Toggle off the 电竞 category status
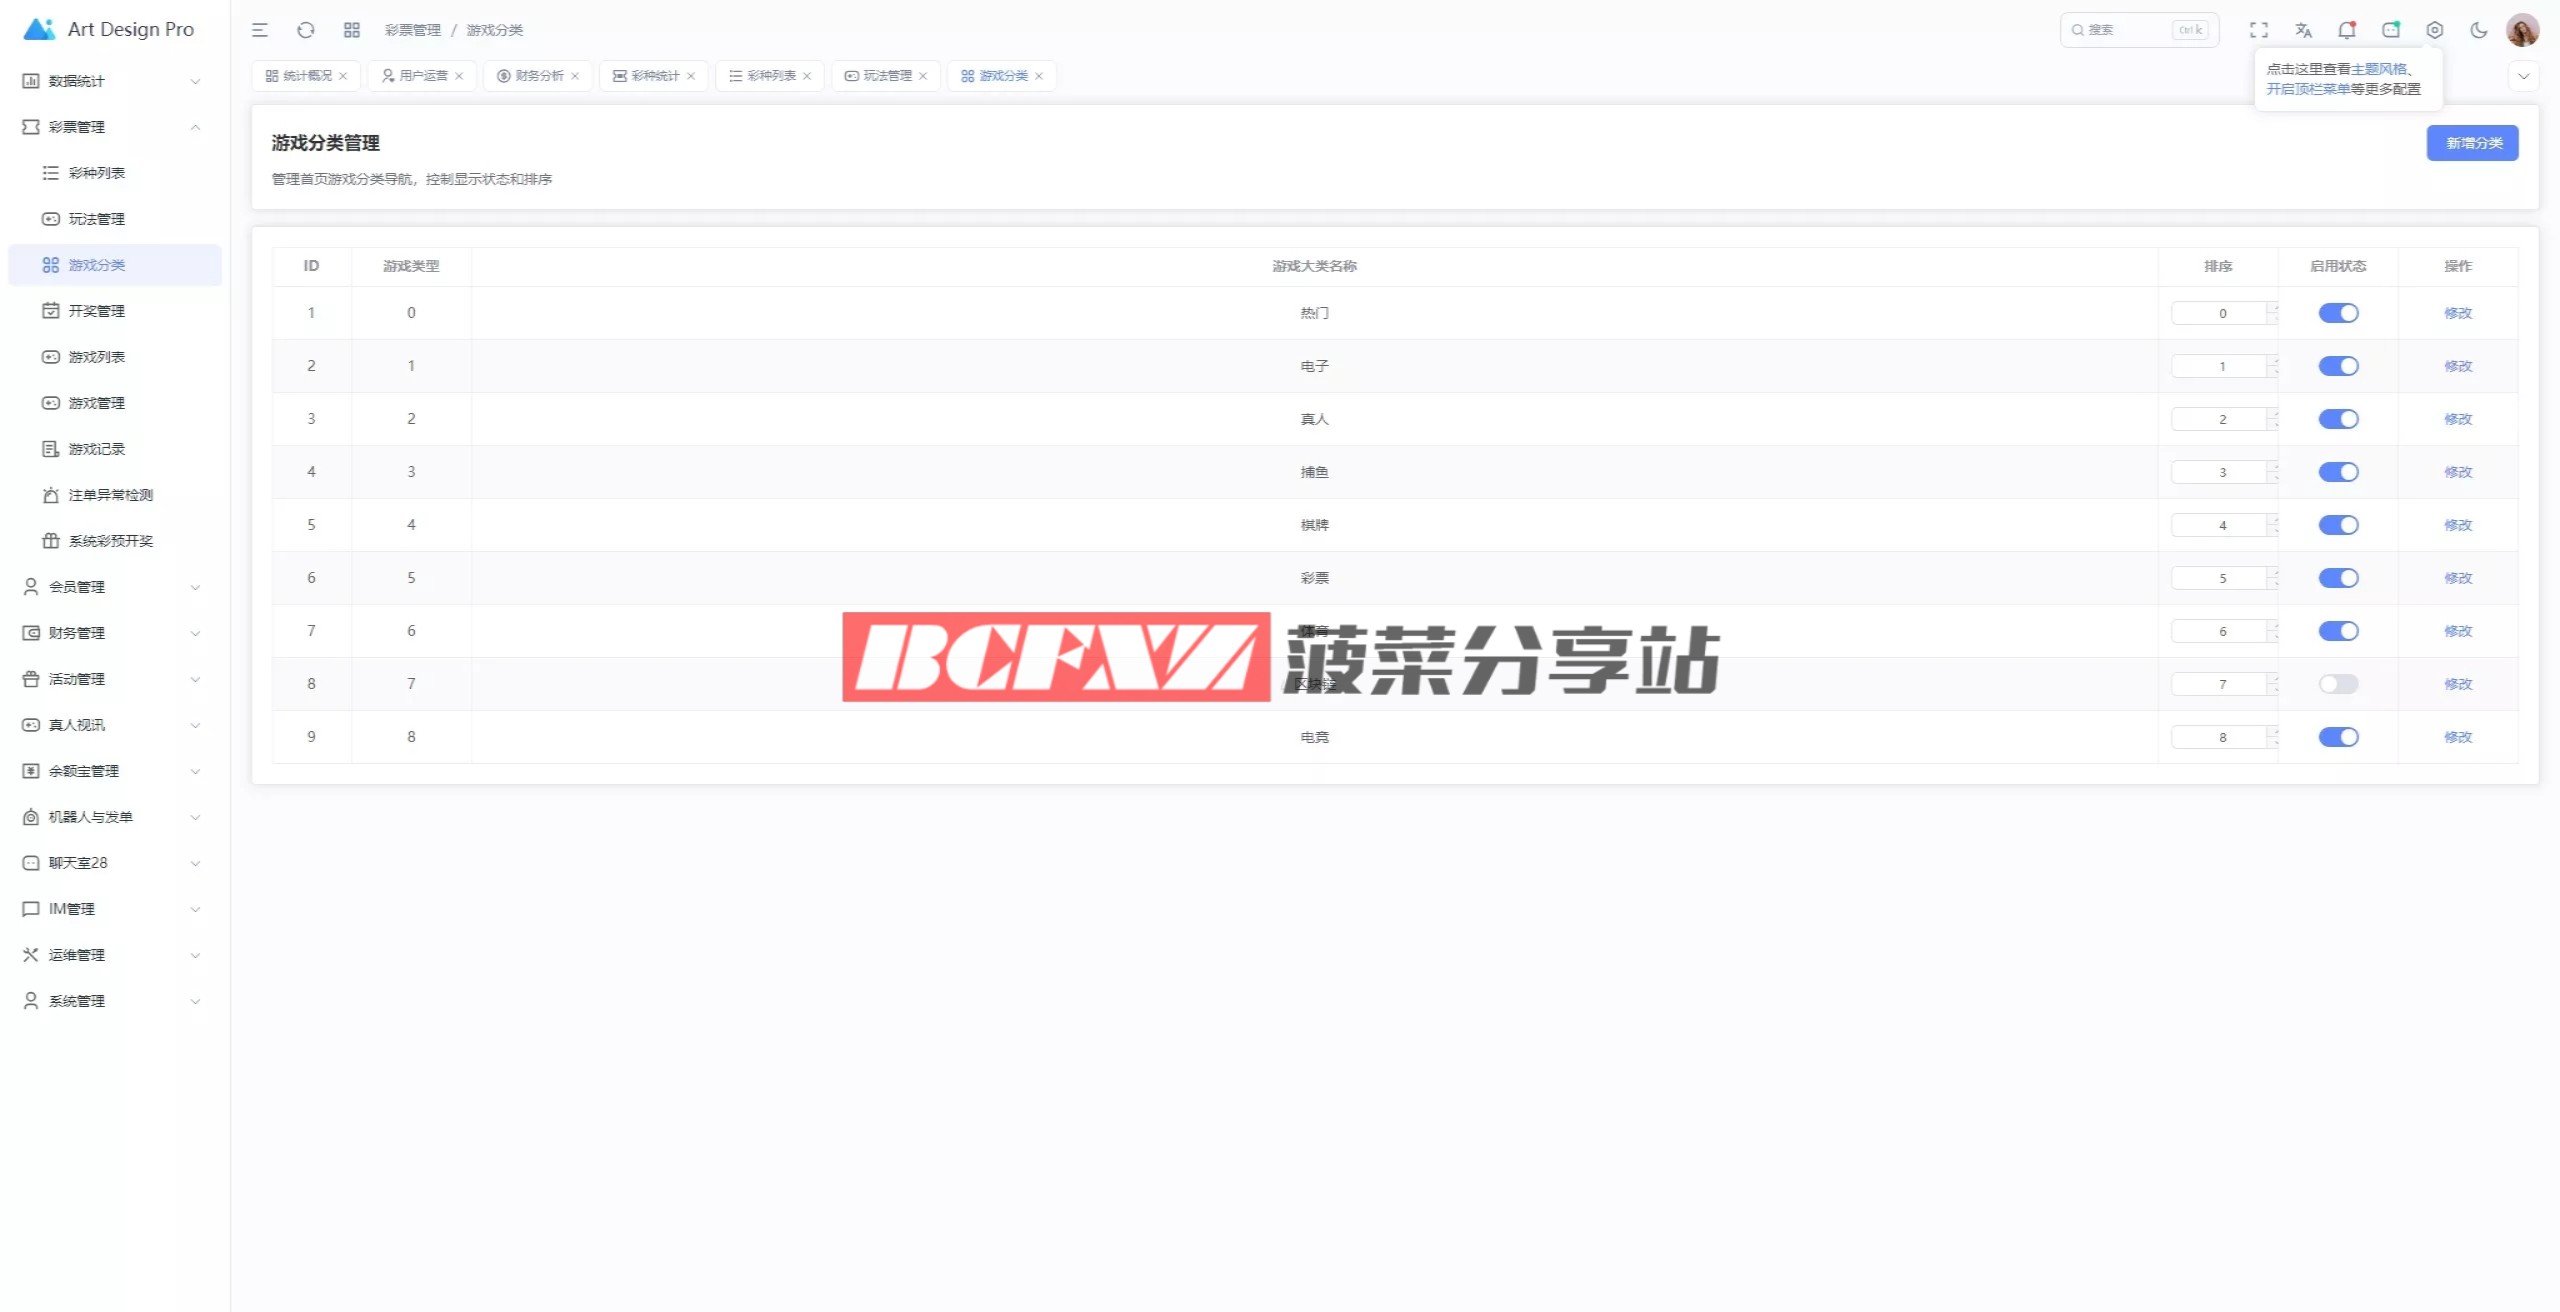The height and width of the screenshot is (1312, 2560). coord(2338,737)
